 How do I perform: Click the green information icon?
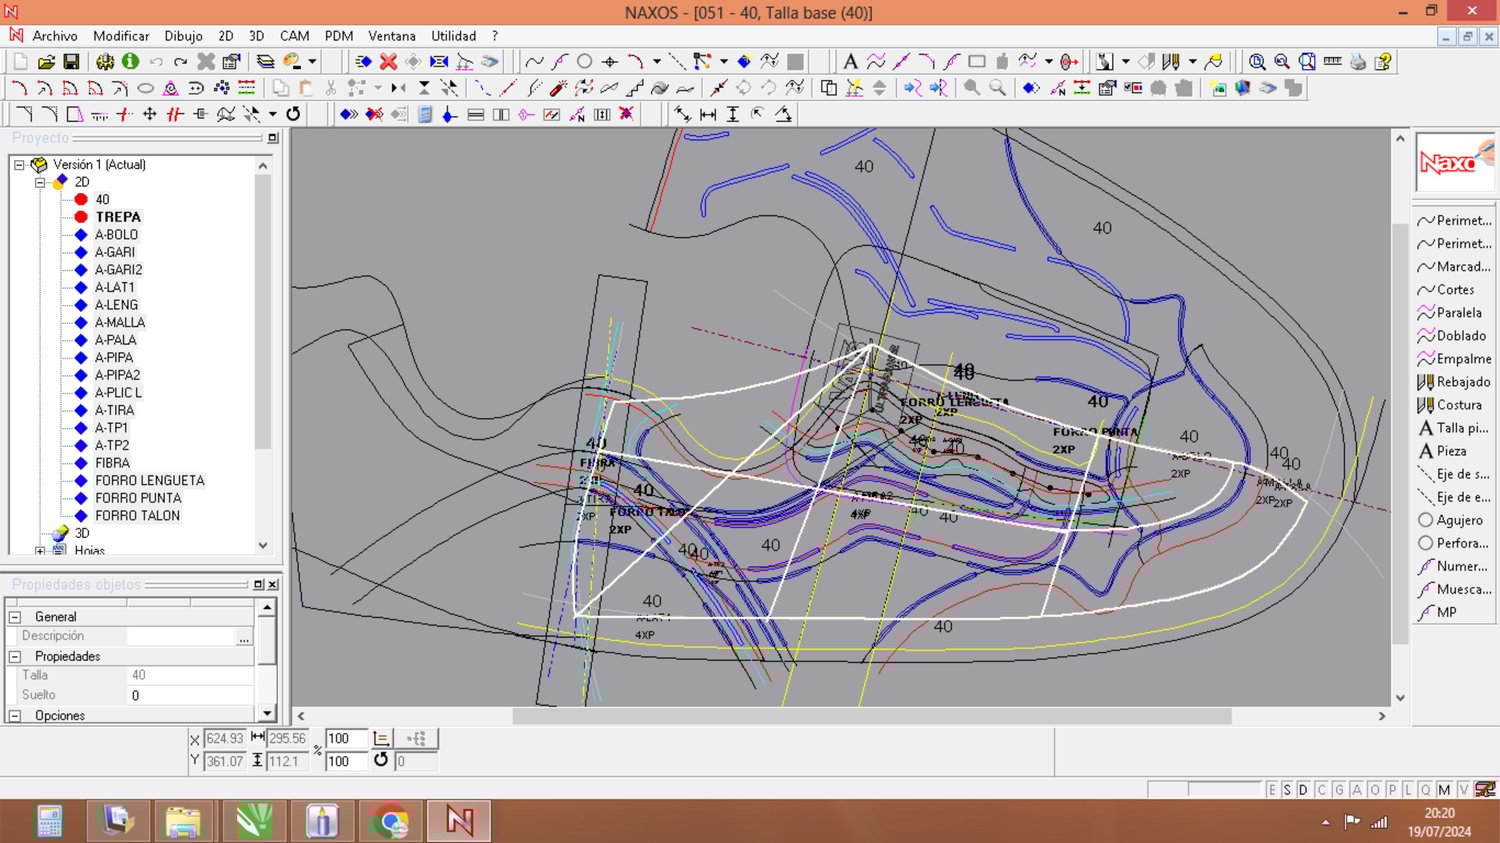point(130,61)
